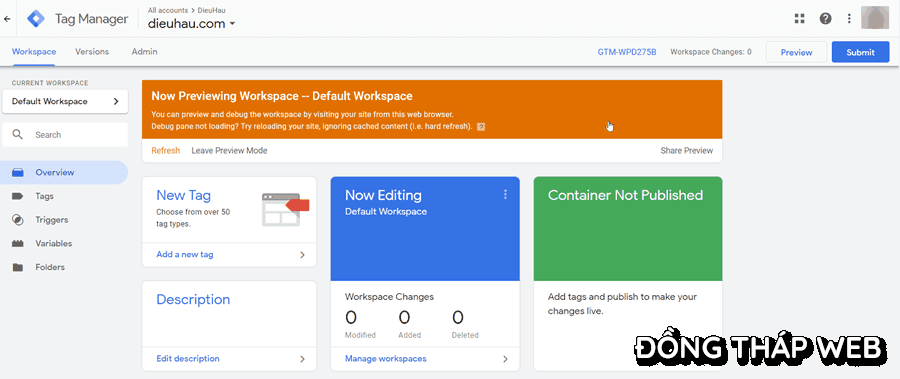The width and height of the screenshot is (900, 379).
Task: Click the Modified count value
Action: point(351,317)
